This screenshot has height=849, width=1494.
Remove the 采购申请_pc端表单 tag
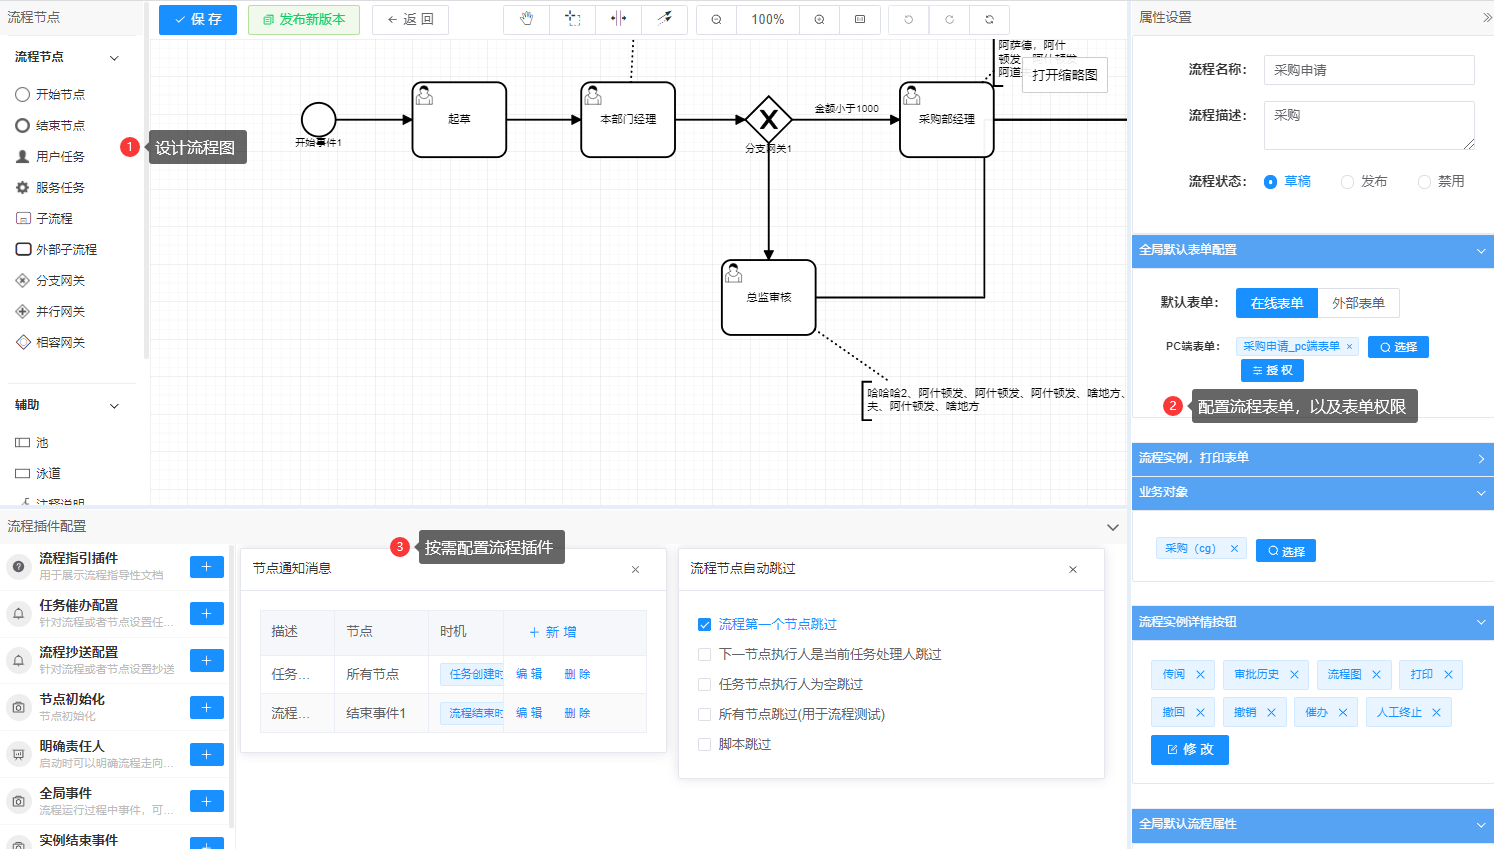tap(1349, 347)
